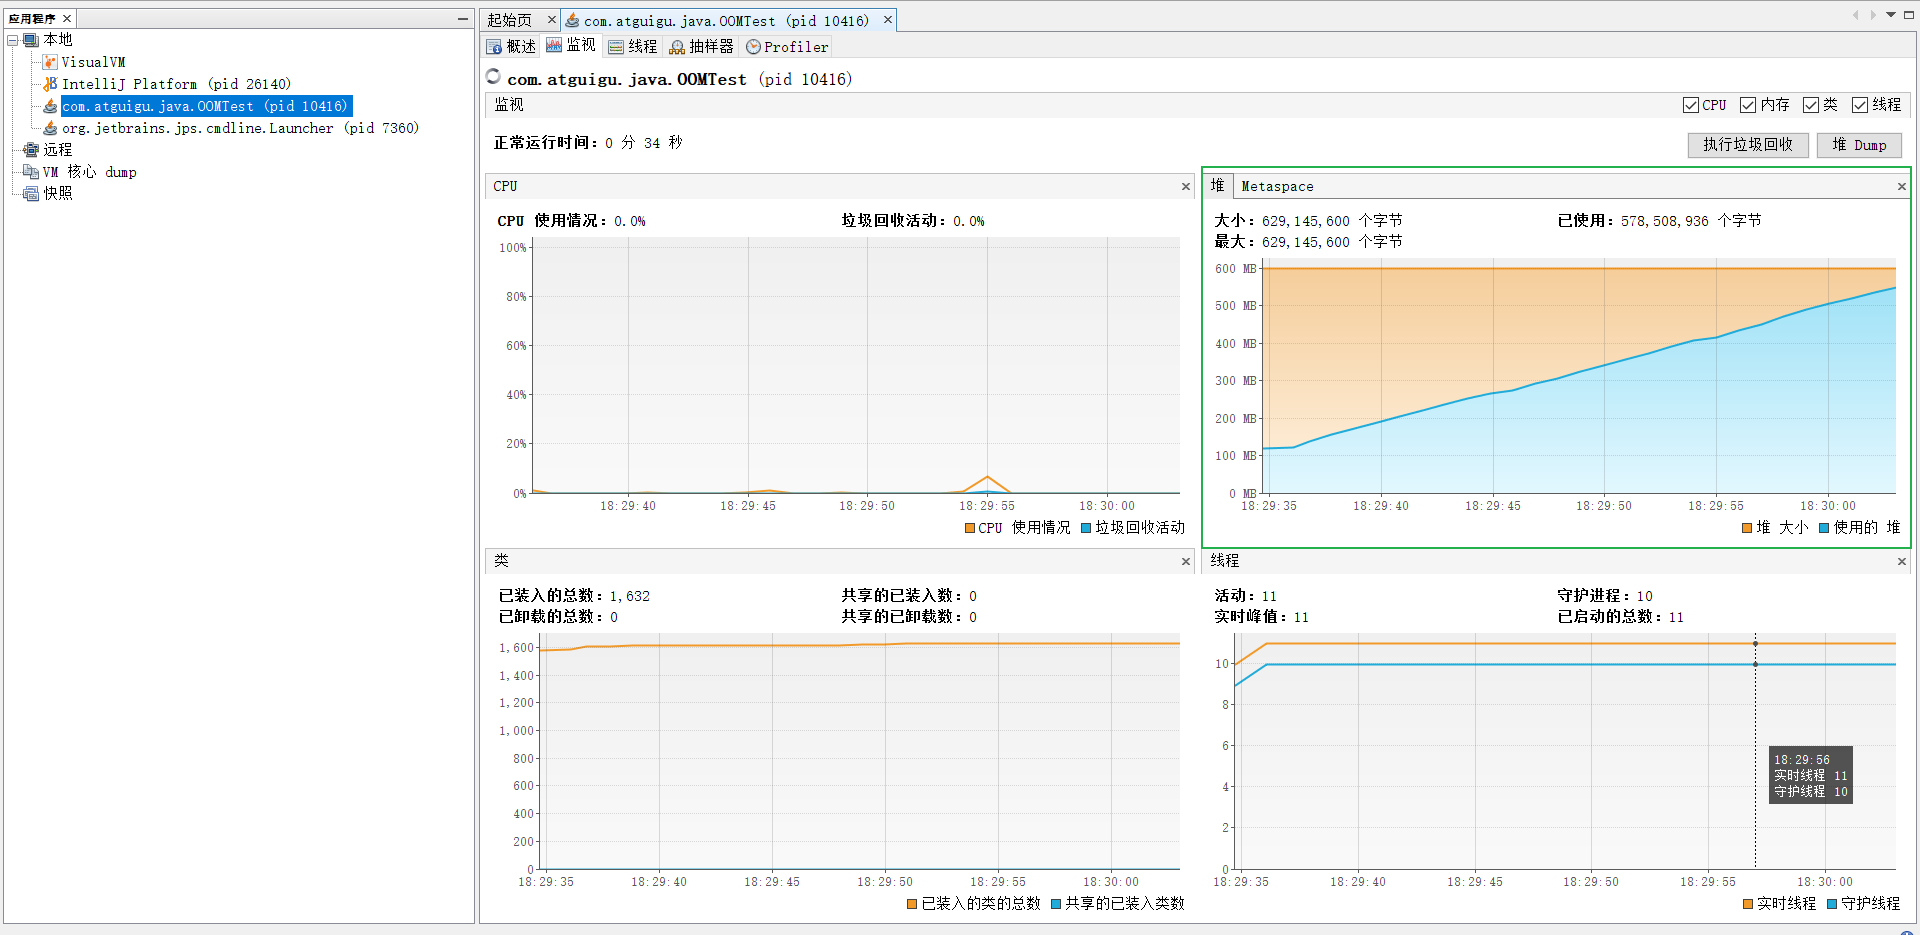Click the 概述 overview tab icon
Screen dimensions: 1920x935
tap(494, 47)
